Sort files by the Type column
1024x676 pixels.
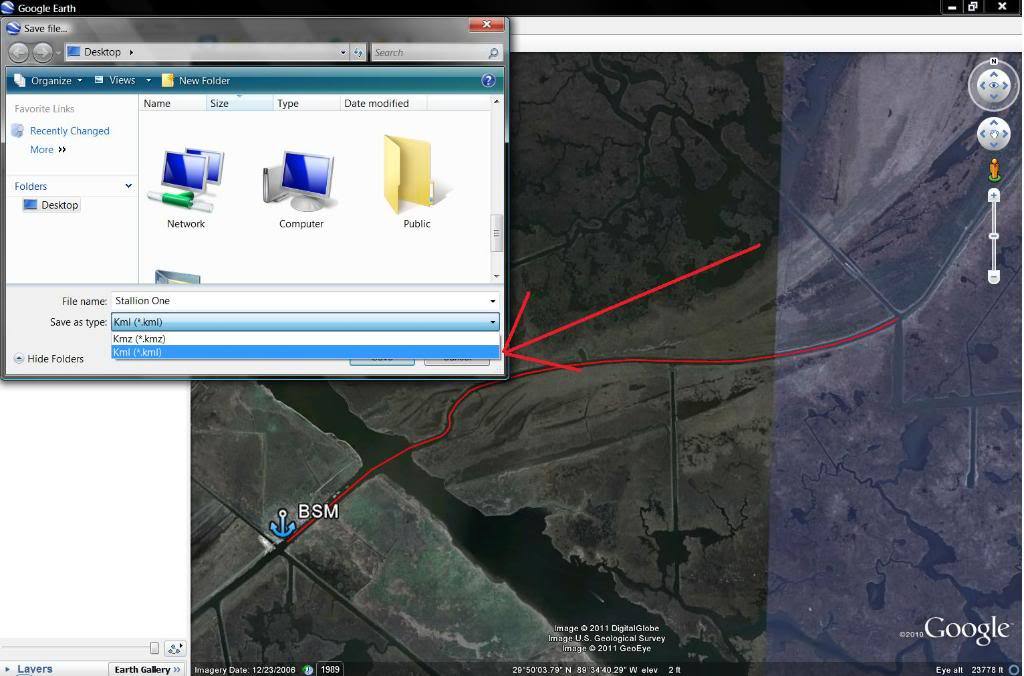point(306,103)
